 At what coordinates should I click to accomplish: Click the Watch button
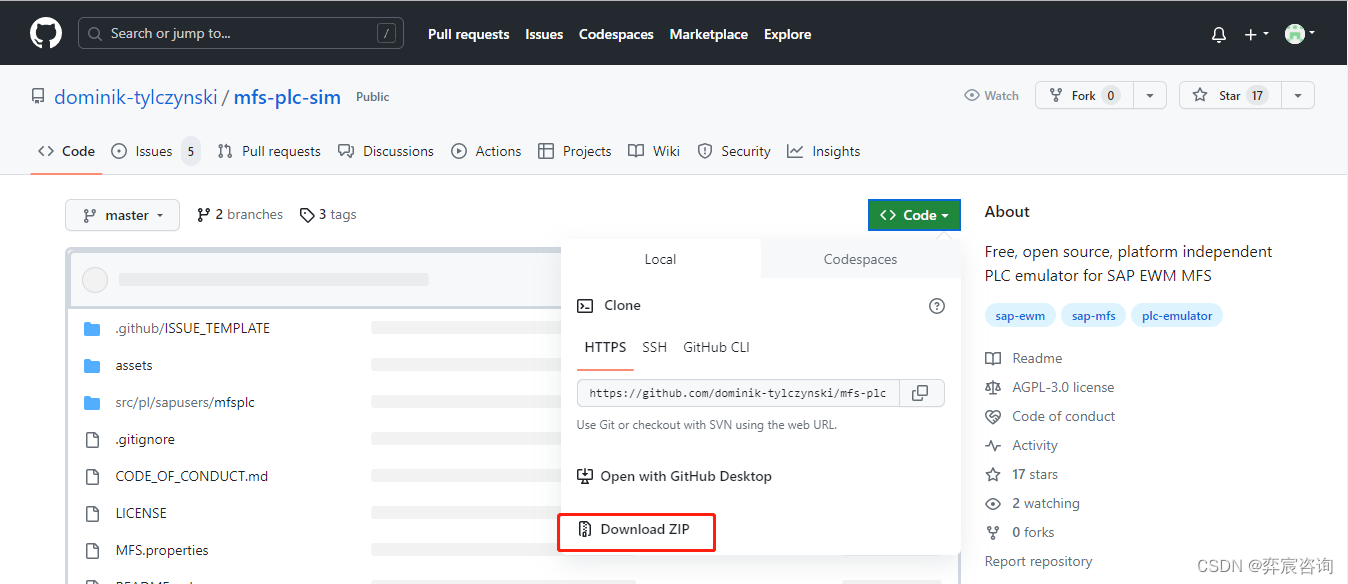coord(992,96)
